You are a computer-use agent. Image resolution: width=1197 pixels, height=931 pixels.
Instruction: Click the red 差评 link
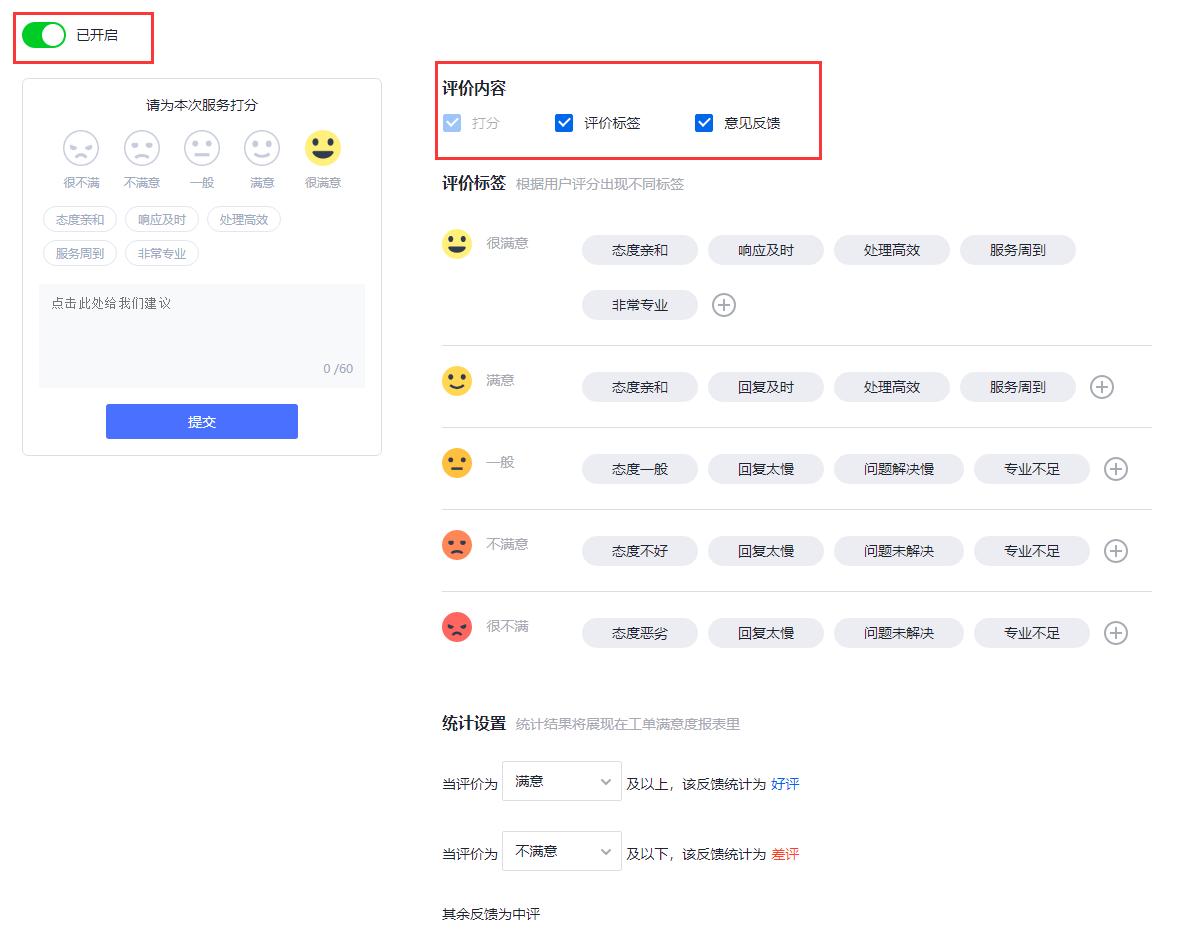tap(783, 854)
